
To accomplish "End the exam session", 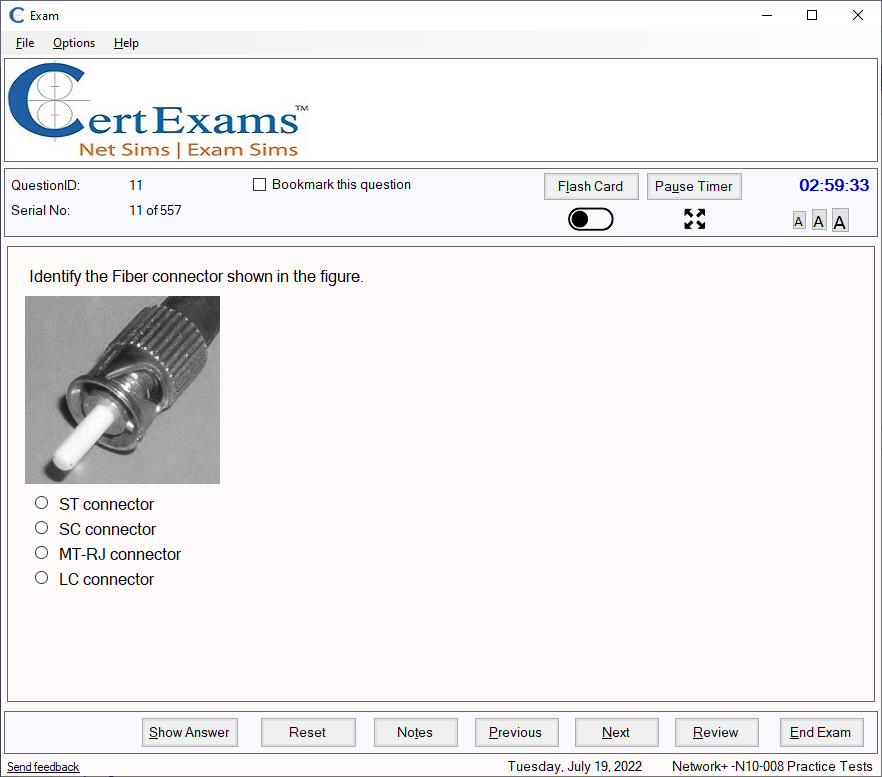I will pyautogui.click(x=821, y=732).
